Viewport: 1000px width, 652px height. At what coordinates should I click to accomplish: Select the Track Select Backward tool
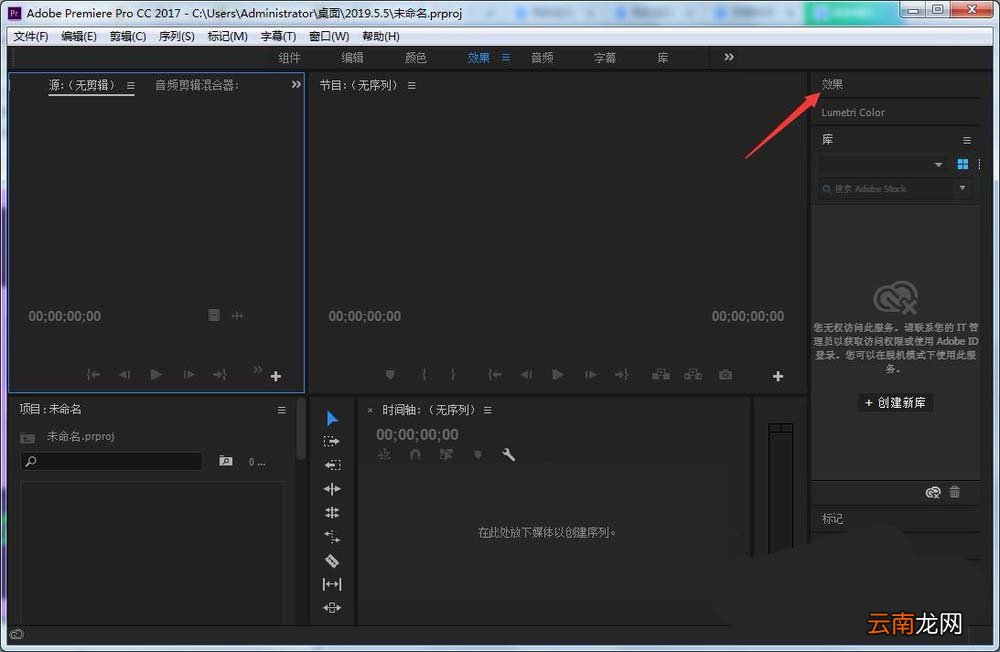point(332,465)
